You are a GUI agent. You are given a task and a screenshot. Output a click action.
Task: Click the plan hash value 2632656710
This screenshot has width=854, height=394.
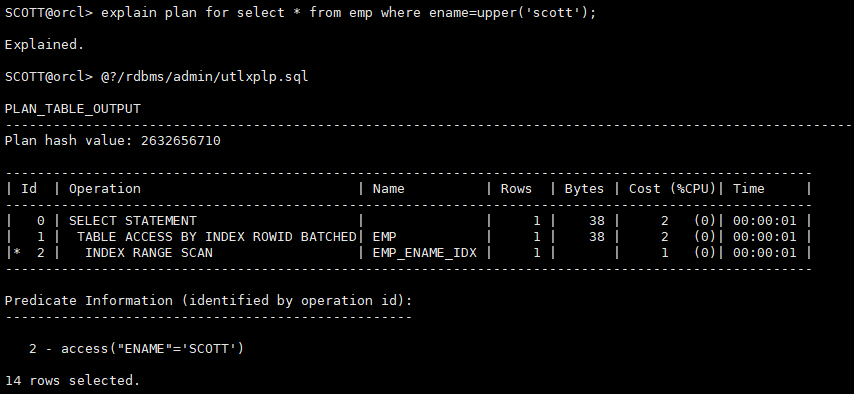180,141
